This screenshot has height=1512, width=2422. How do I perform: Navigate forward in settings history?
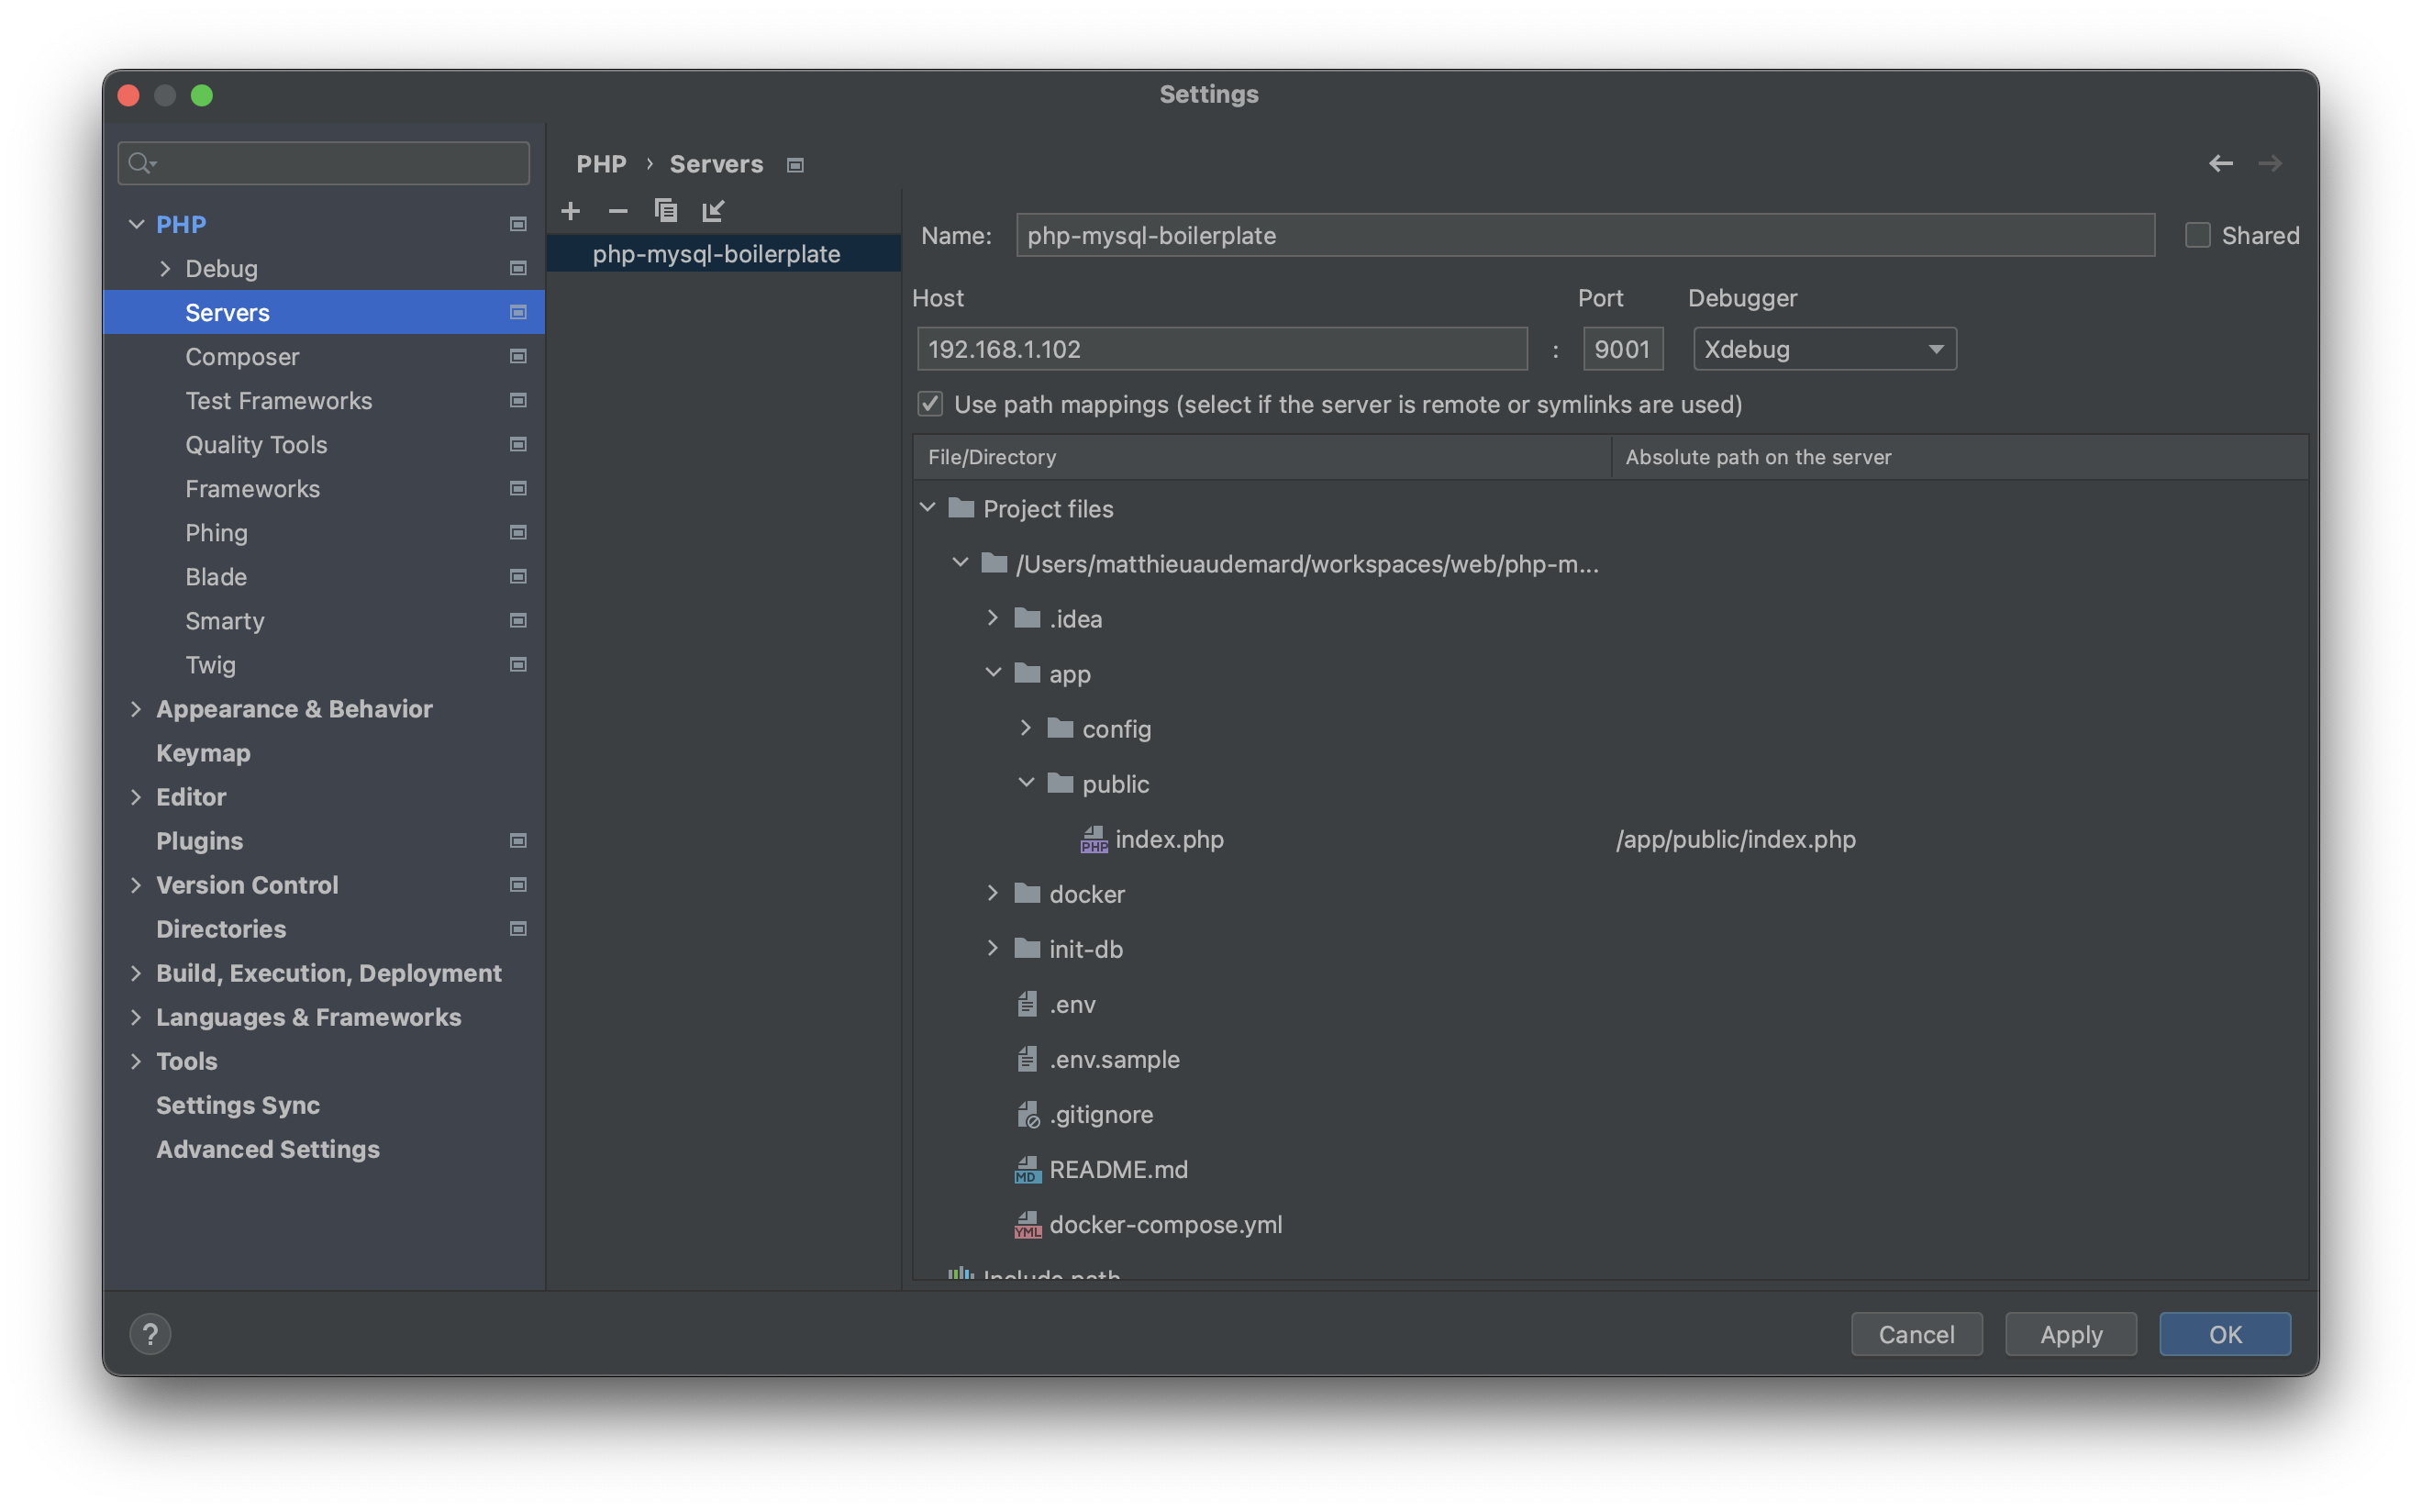coord(2270,163)
